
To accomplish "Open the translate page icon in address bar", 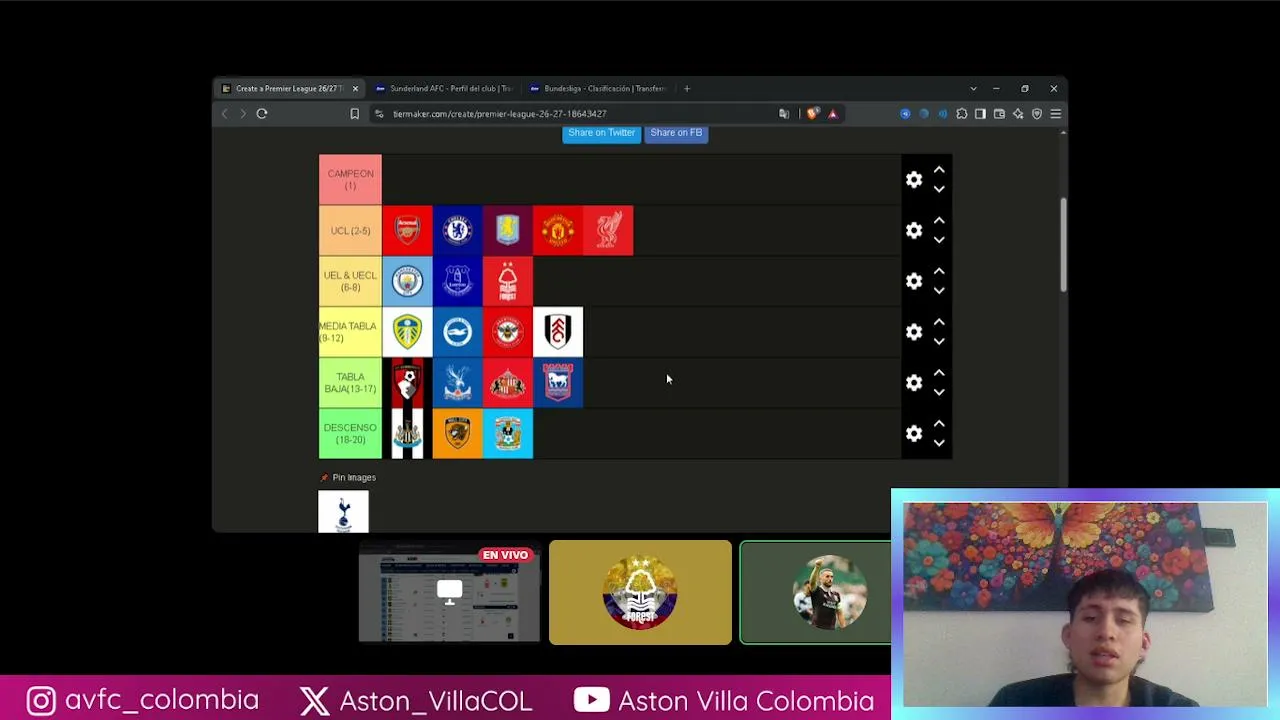I will coord(784,114).
